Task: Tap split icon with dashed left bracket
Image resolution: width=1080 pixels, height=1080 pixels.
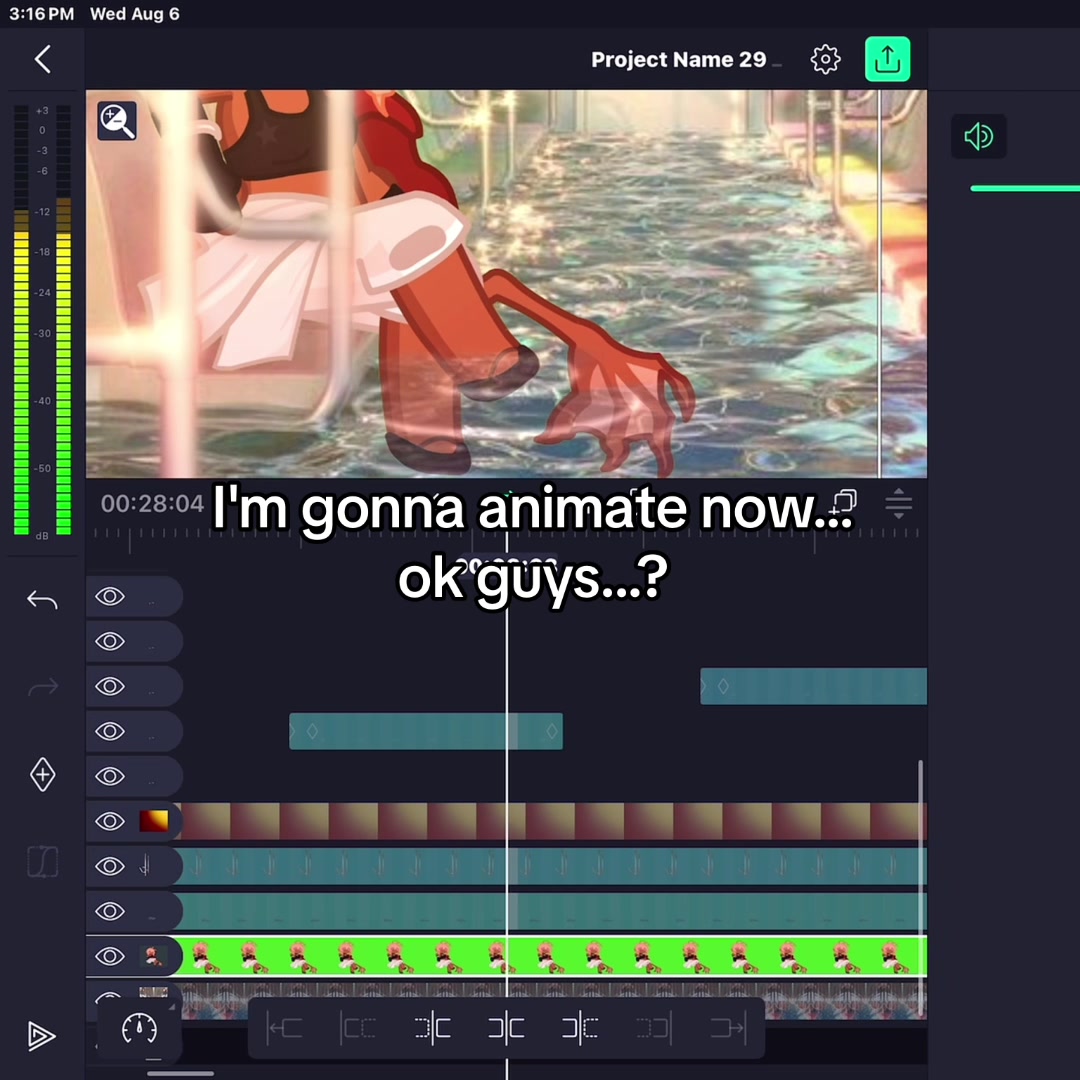Action: tap(433, 1028)
